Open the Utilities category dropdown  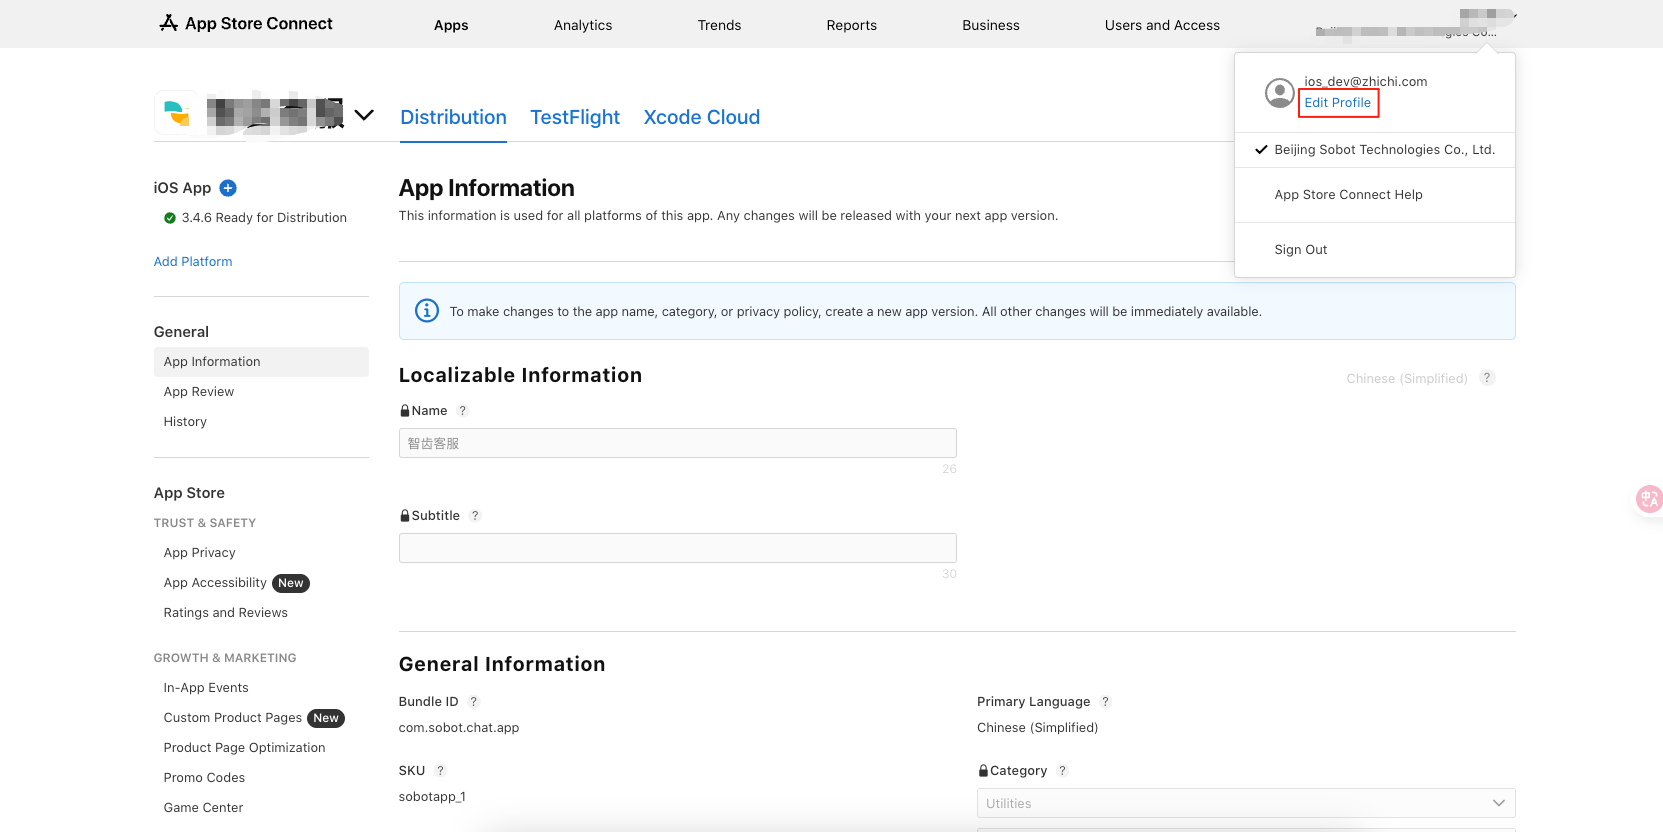click(1245, 803)
